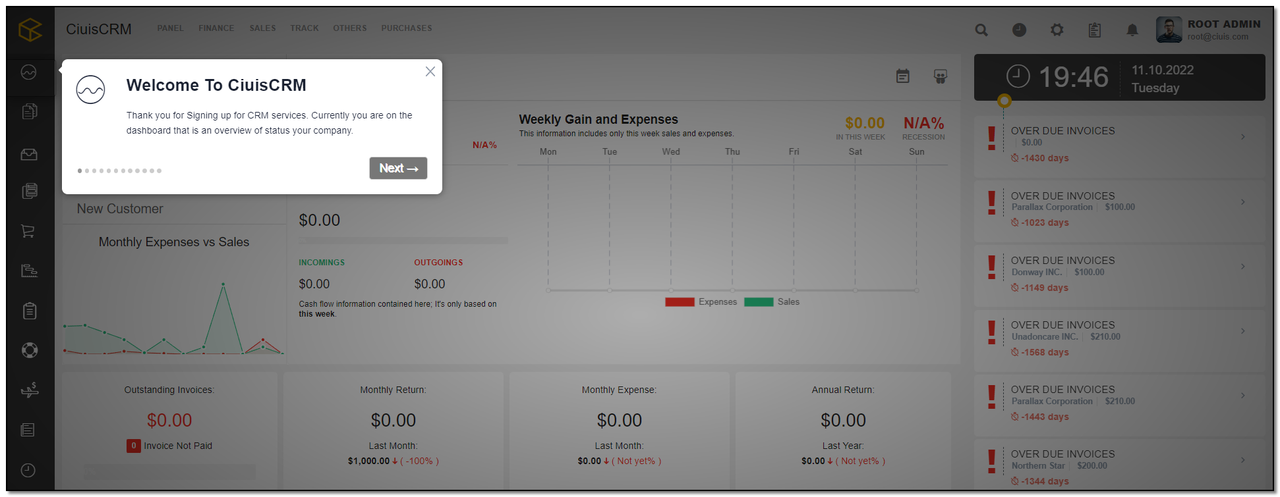Image resolution: width=1280 pixels, height=497 pixels.
Task: Click the Outstanding Invoices card title
Action: [169, 390]
